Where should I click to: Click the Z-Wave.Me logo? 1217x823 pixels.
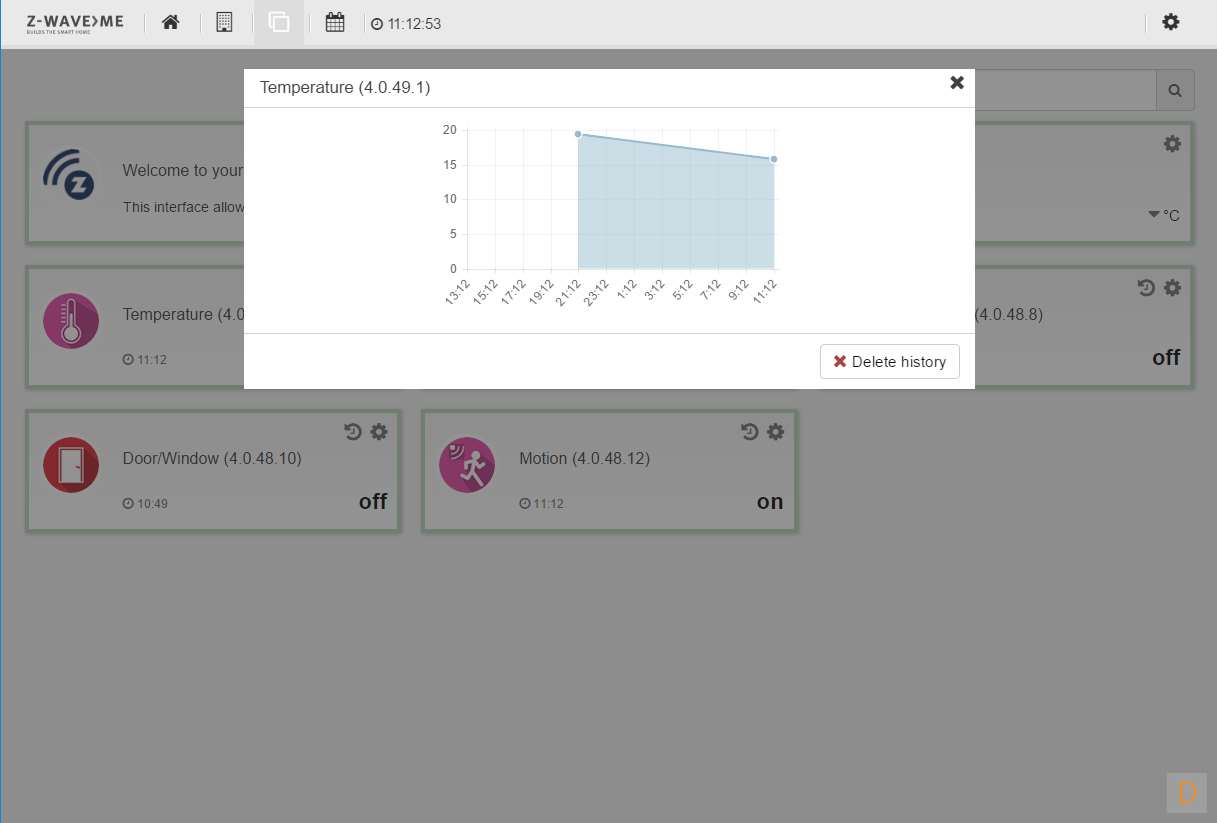pos(75,23)
